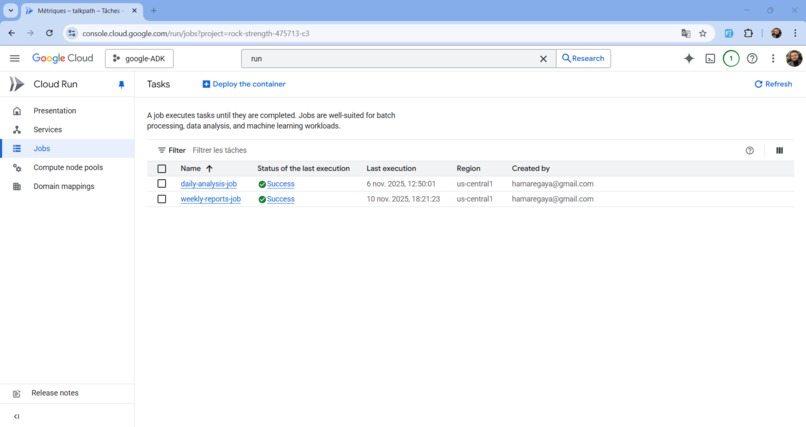Click the Filter icon label
The height and width of the screenshot is (427, 806).
[x=172, y=151]
